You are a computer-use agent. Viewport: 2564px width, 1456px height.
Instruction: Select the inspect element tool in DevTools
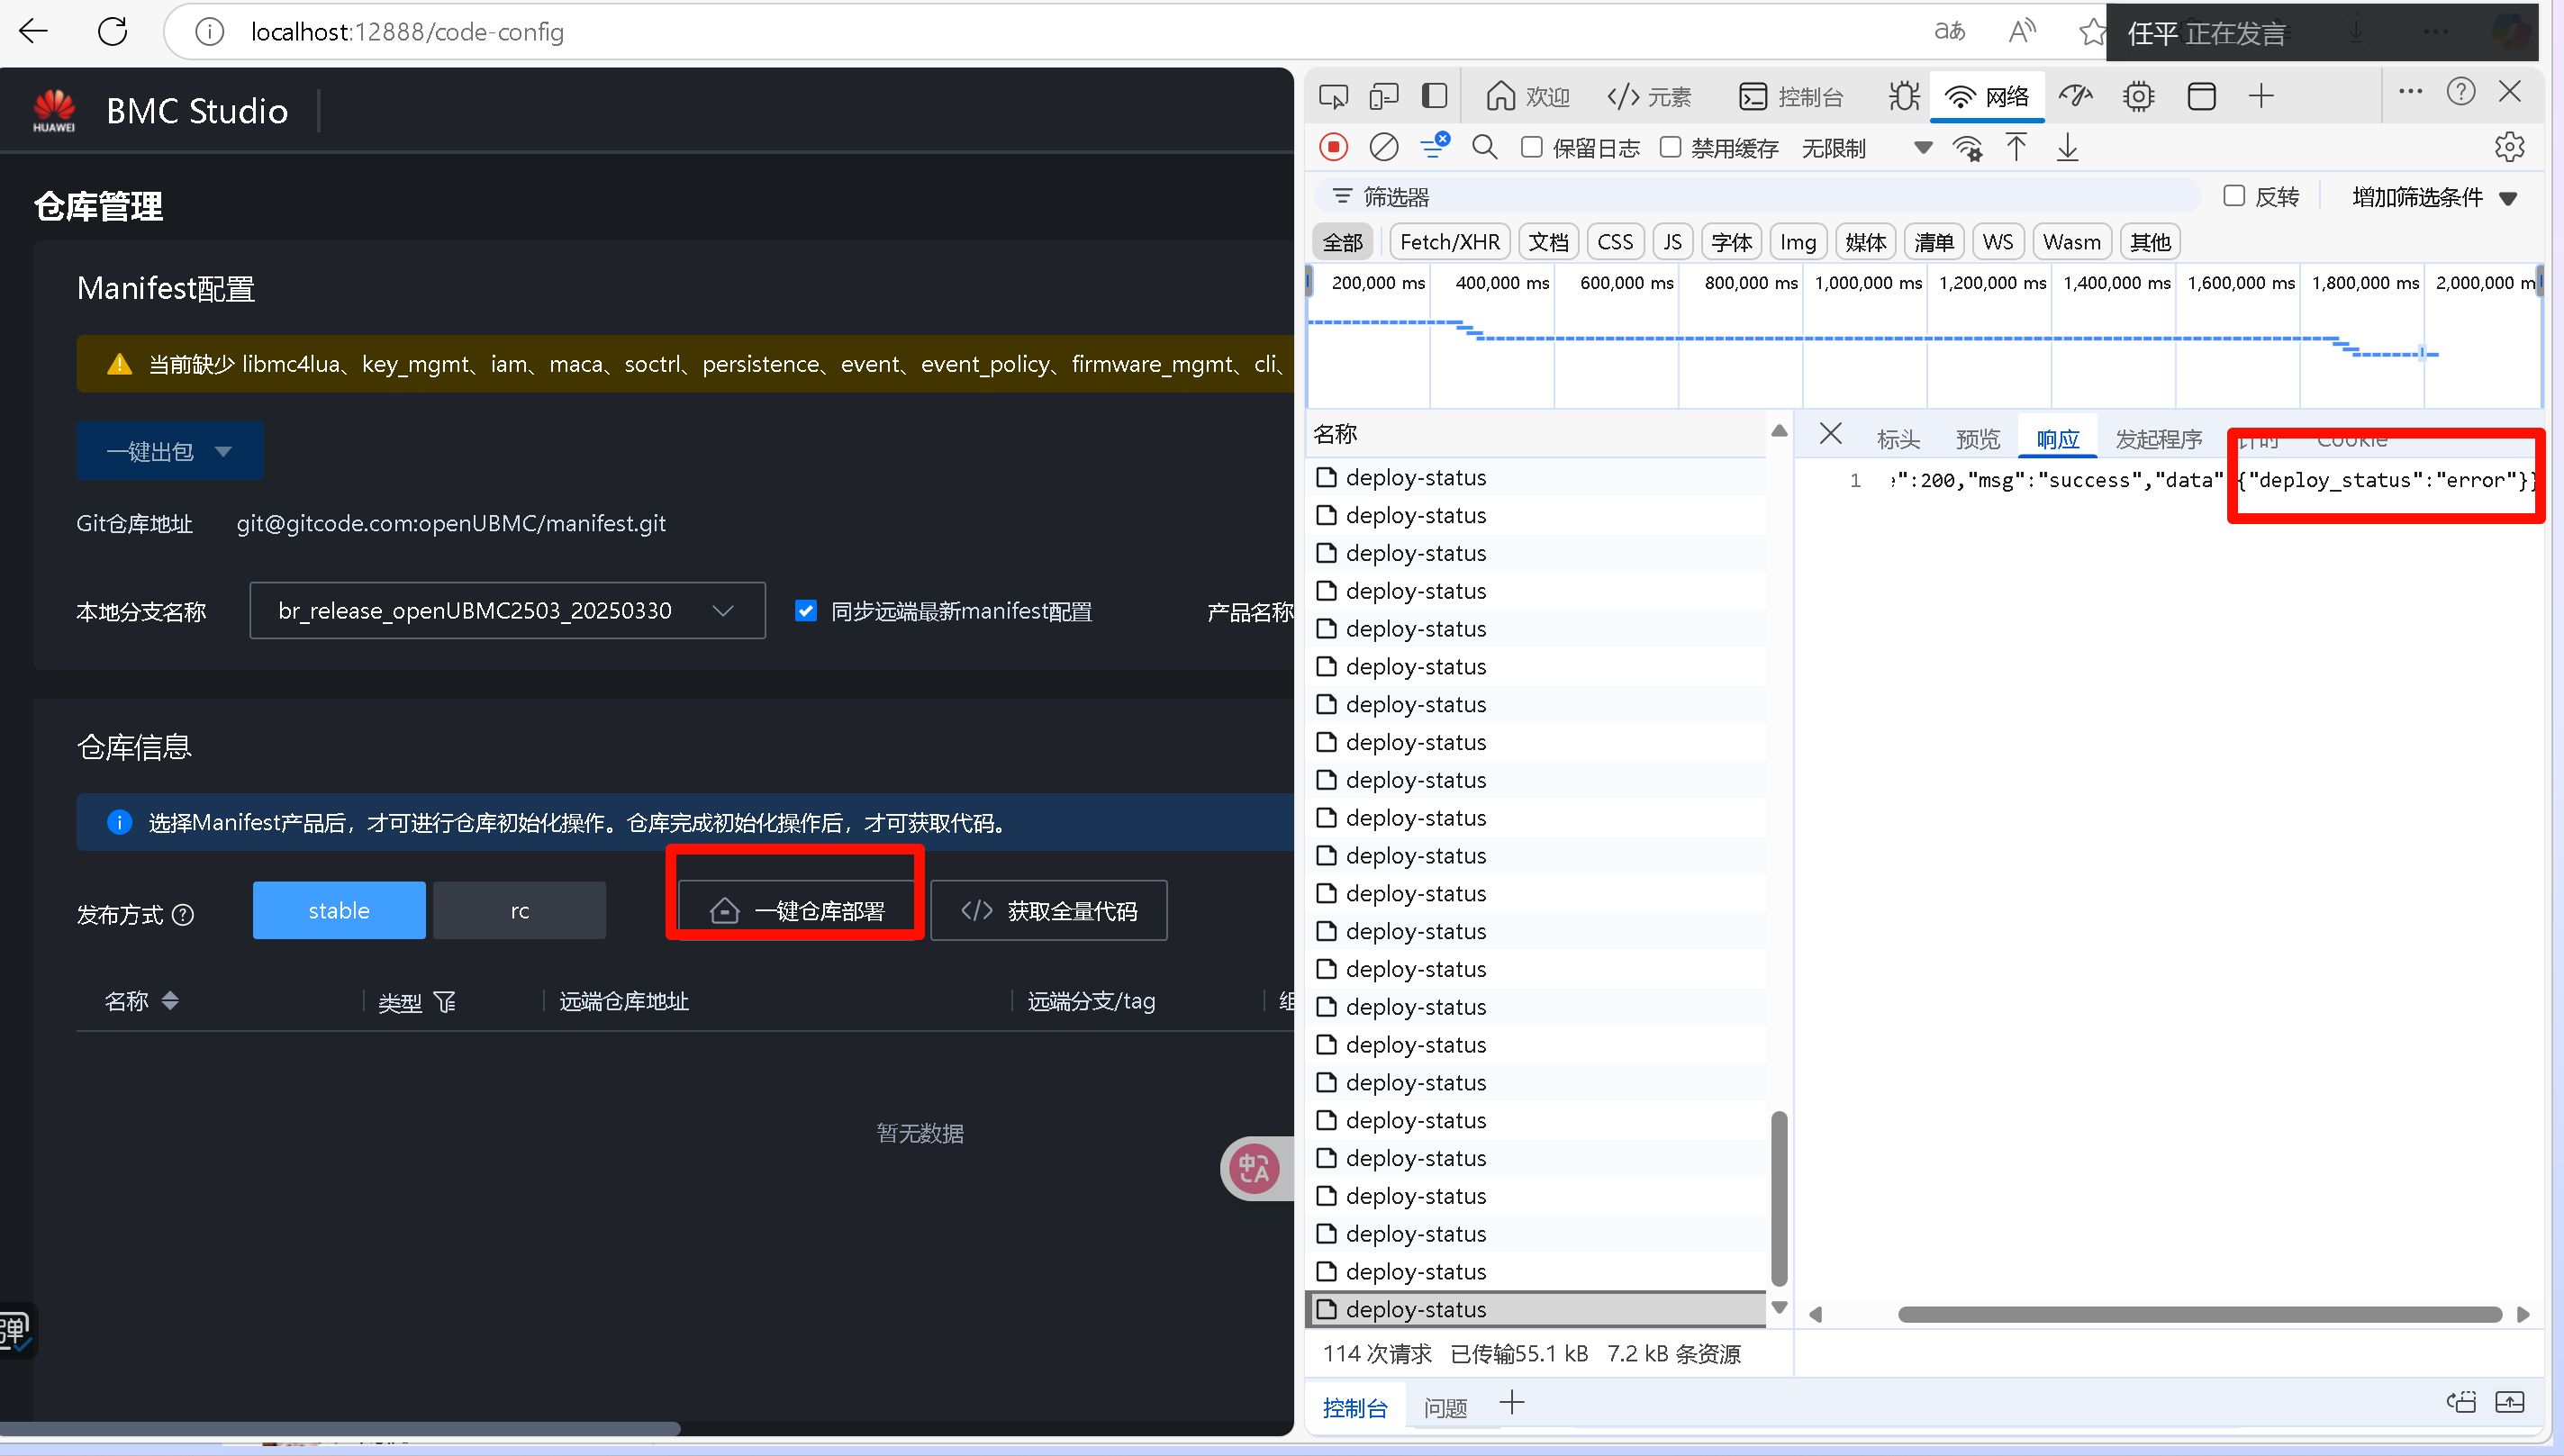1332,95
